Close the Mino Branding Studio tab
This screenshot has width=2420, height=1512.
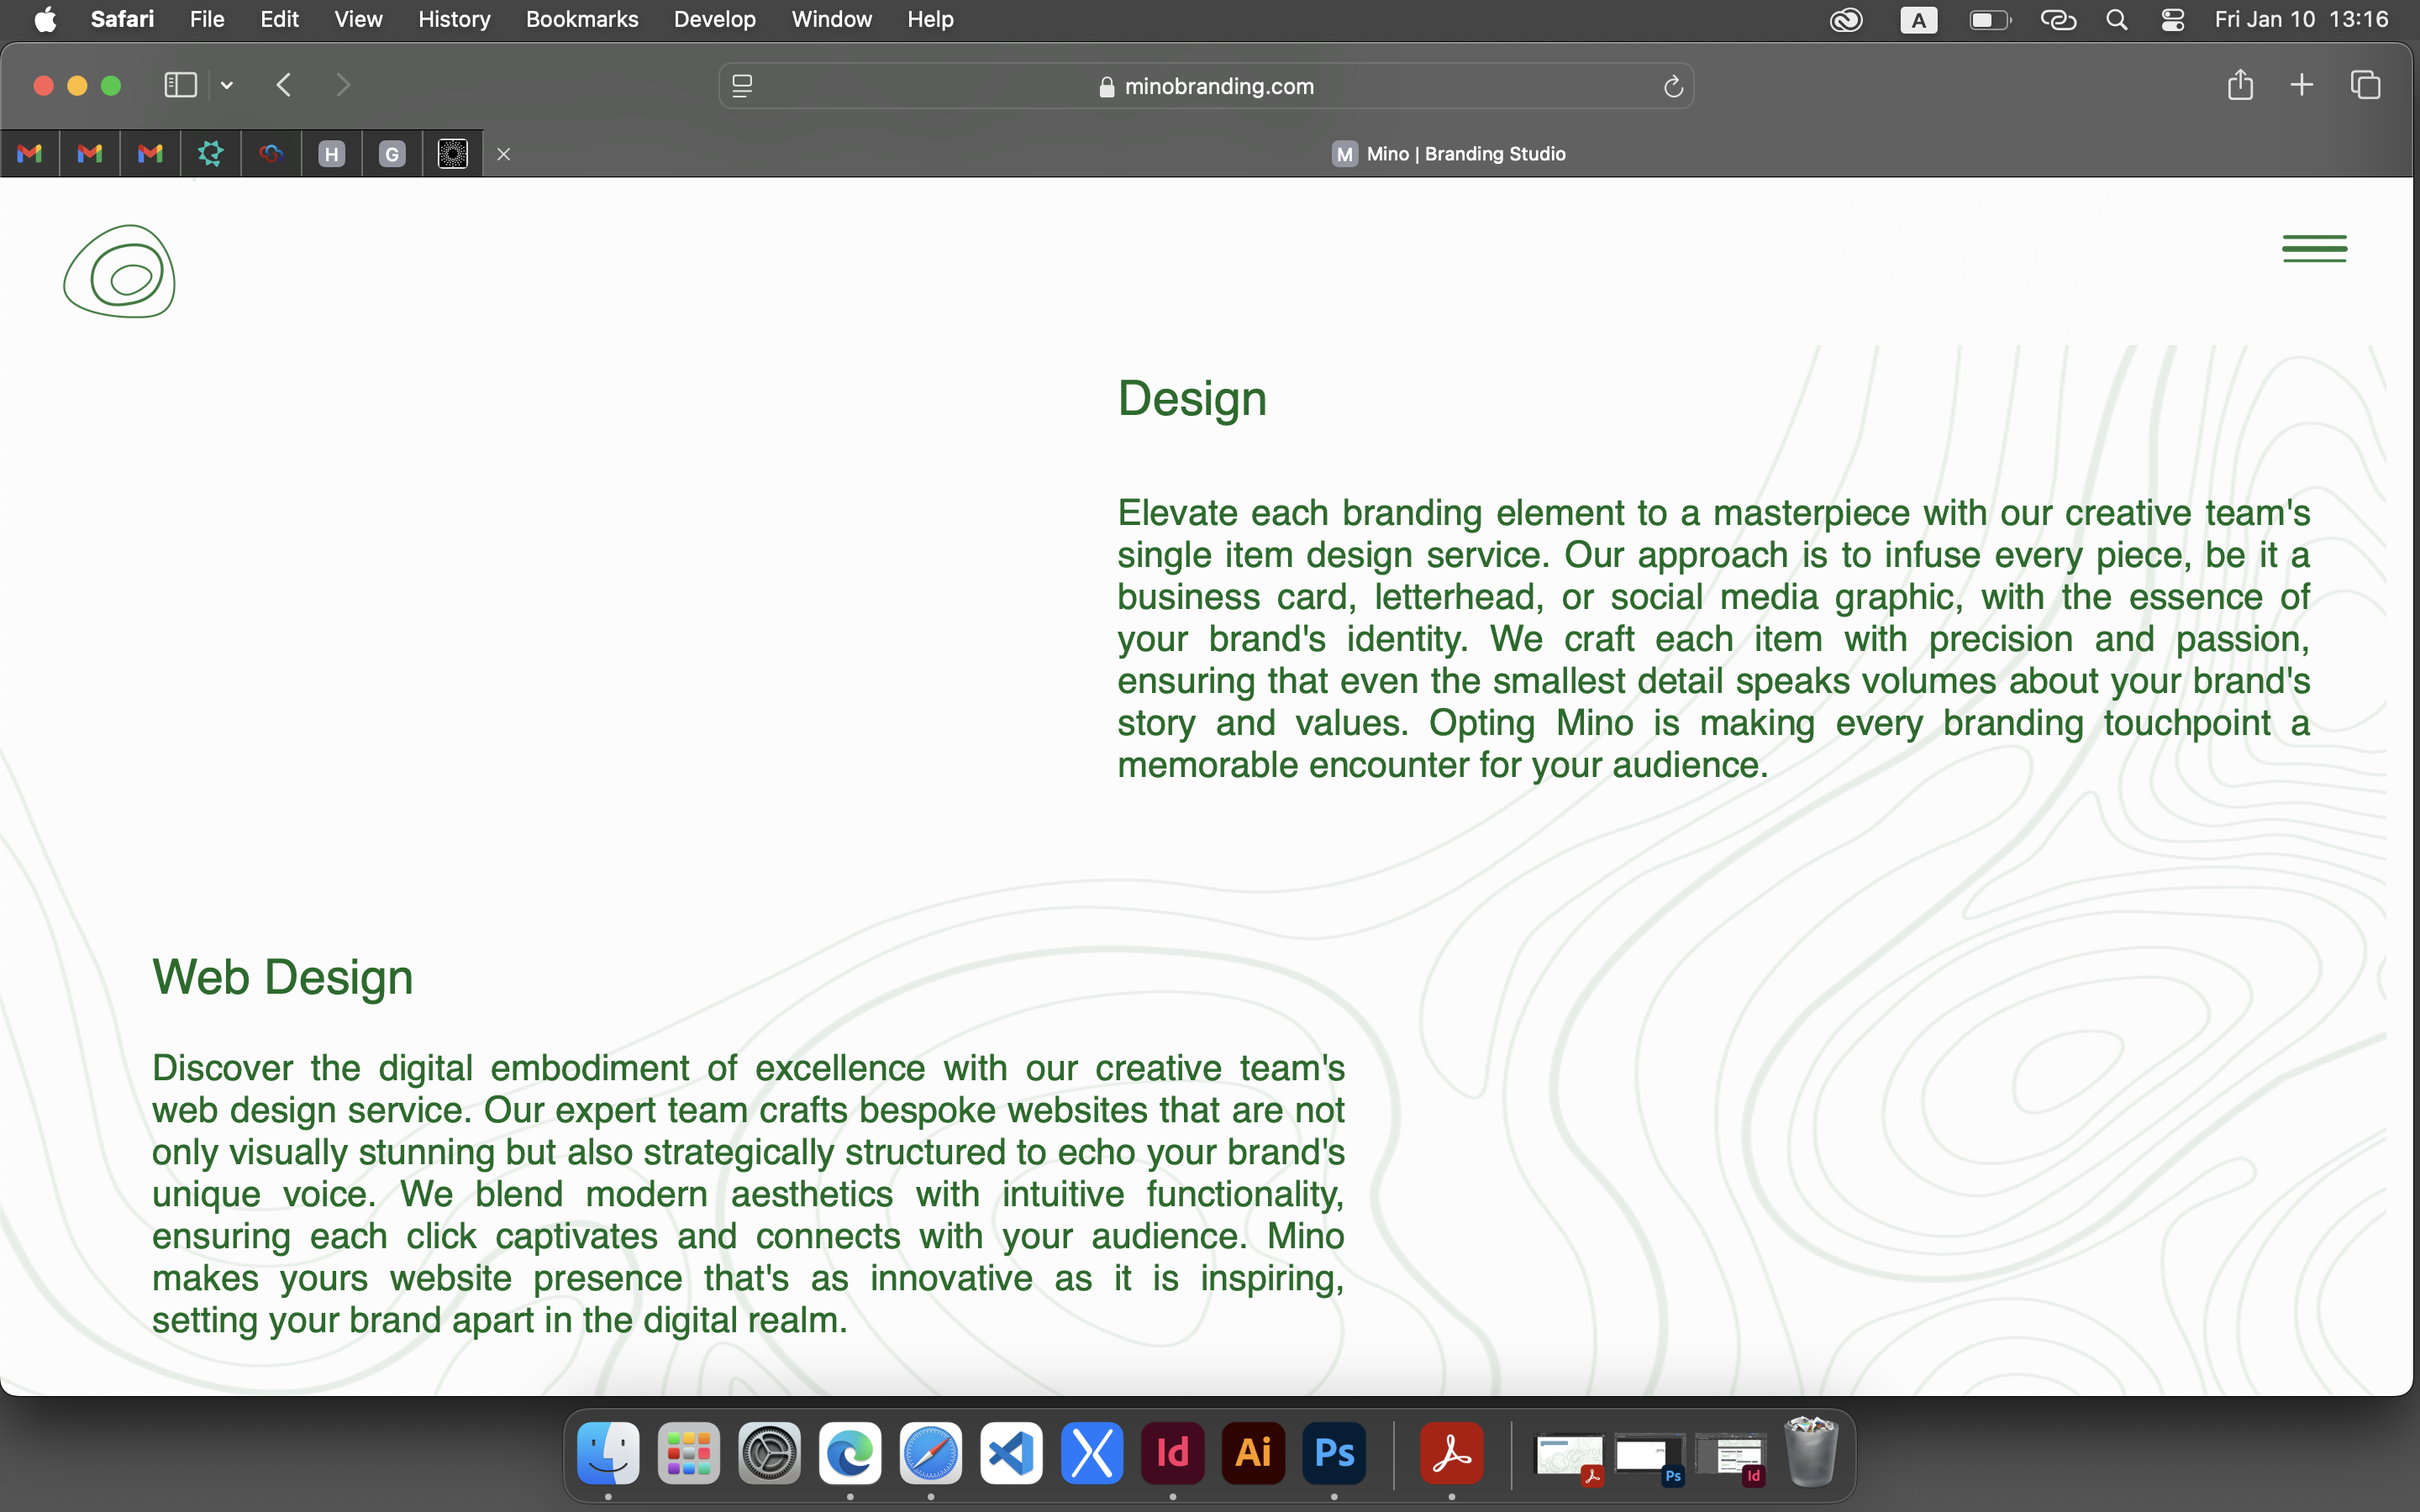pyautogui.click(x=503, y=154)
